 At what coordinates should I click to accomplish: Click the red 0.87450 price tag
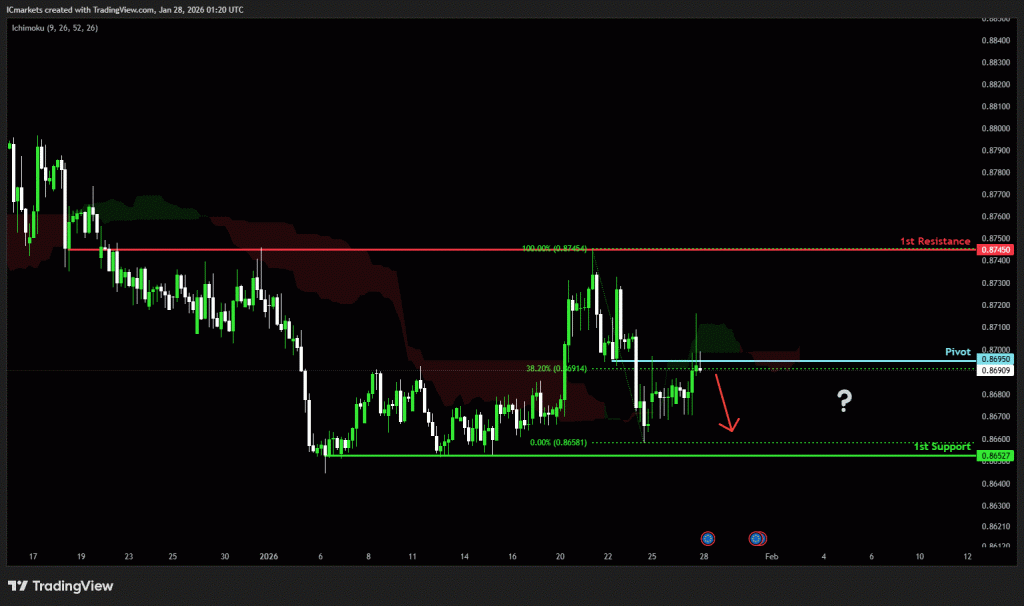(x=997, y=249)
